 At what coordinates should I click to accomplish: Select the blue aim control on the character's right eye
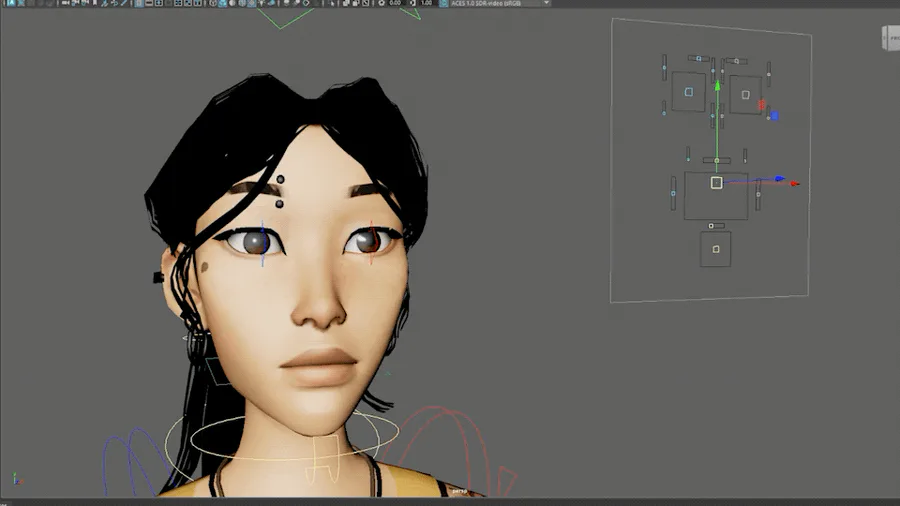[262, 243]
